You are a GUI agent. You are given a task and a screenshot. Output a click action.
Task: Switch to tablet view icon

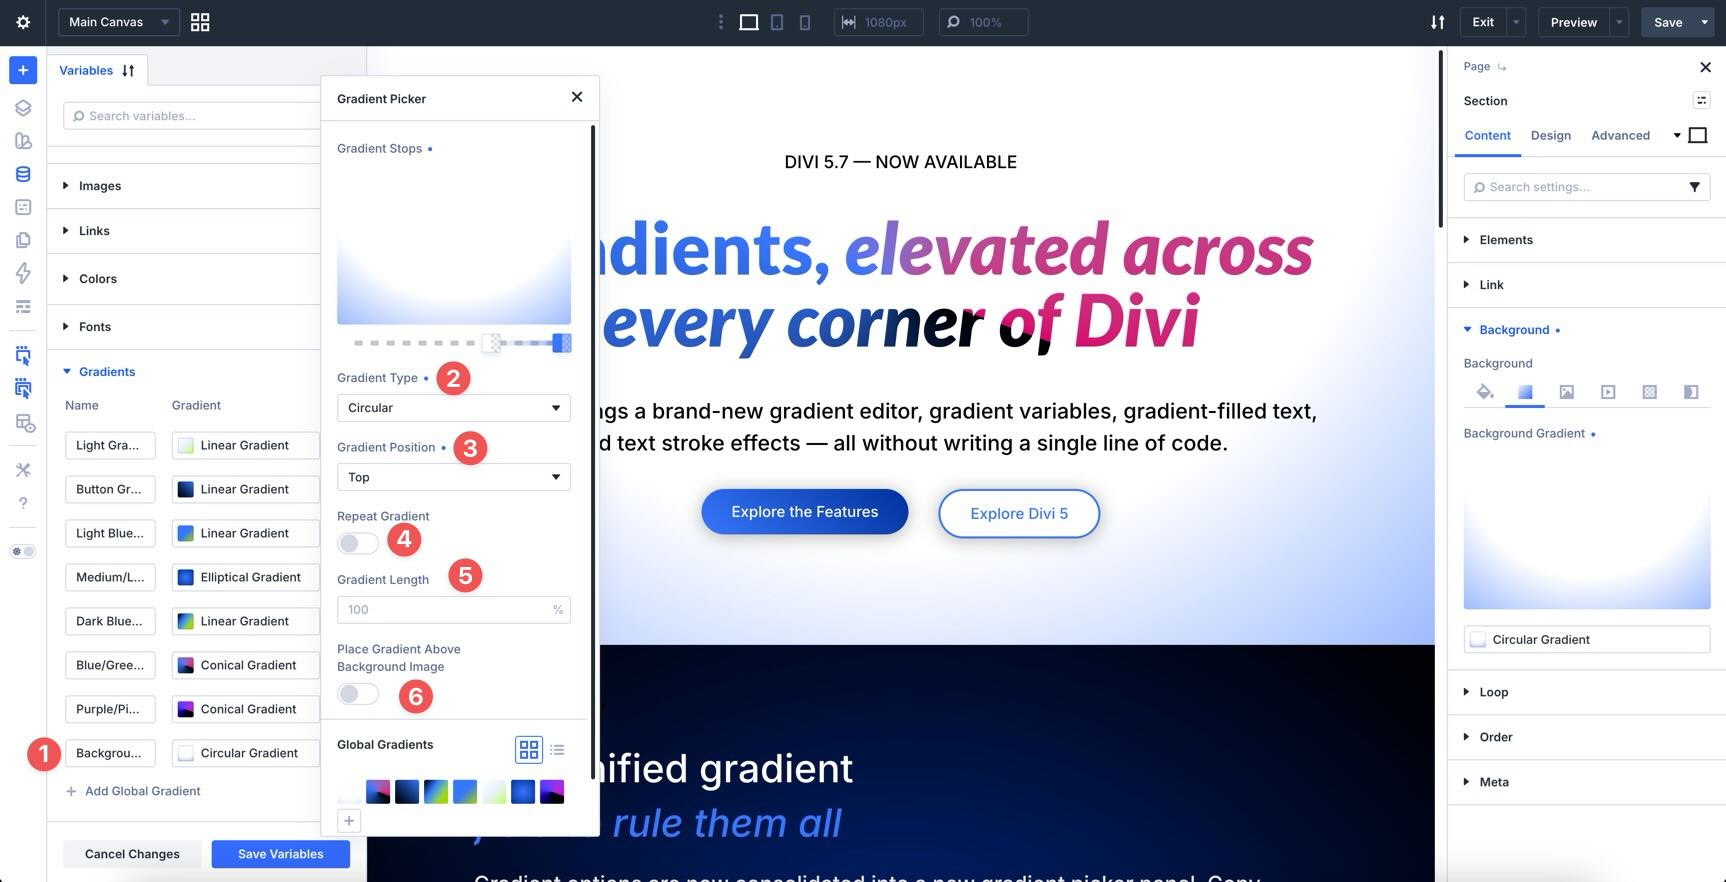click(777, 22)
